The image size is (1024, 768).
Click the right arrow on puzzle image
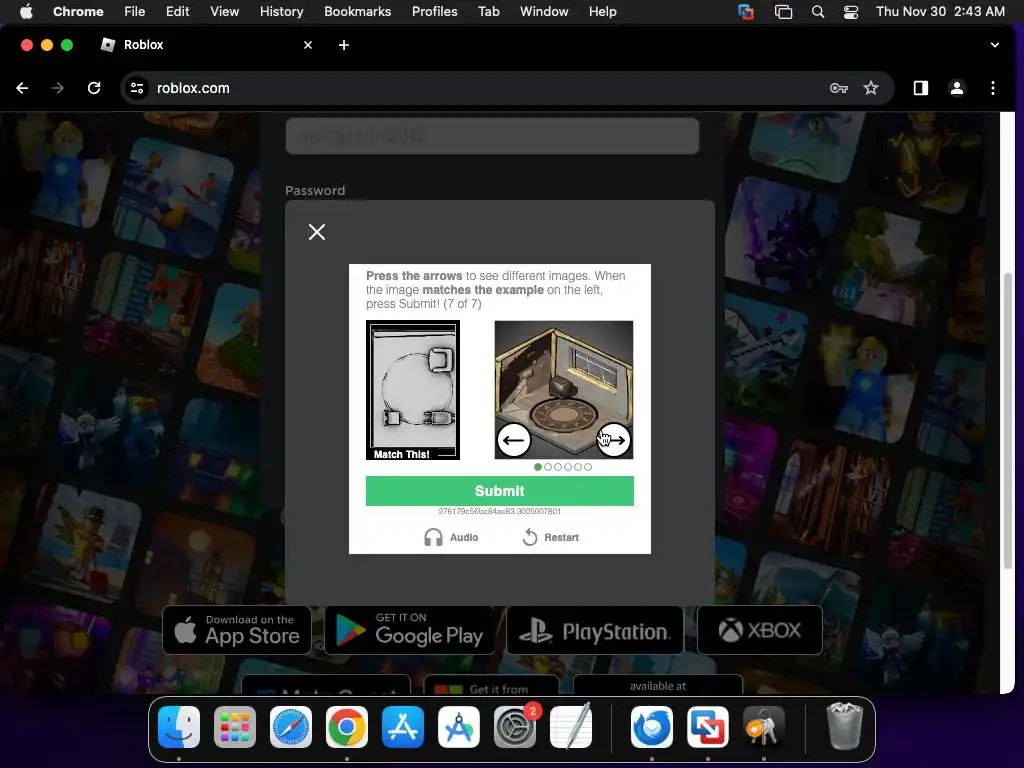614,440
